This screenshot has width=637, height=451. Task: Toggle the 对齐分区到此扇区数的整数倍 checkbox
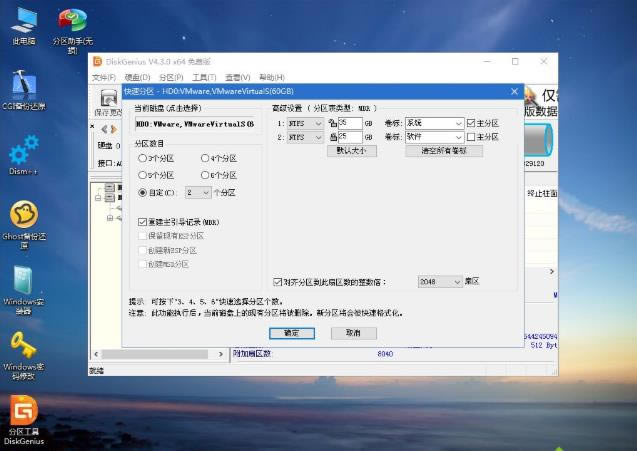point(277,282)
